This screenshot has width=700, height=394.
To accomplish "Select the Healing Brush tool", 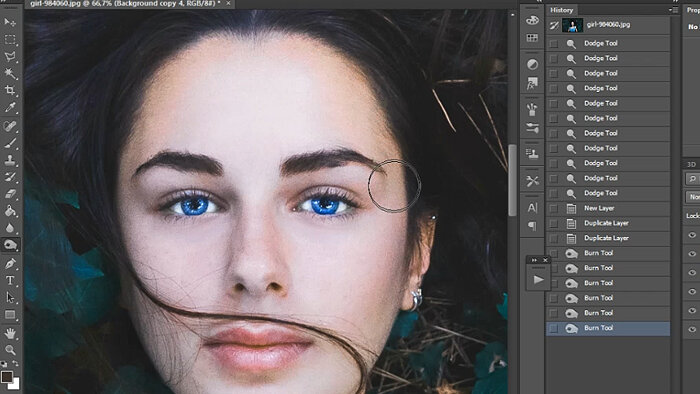I will [10, 126].
